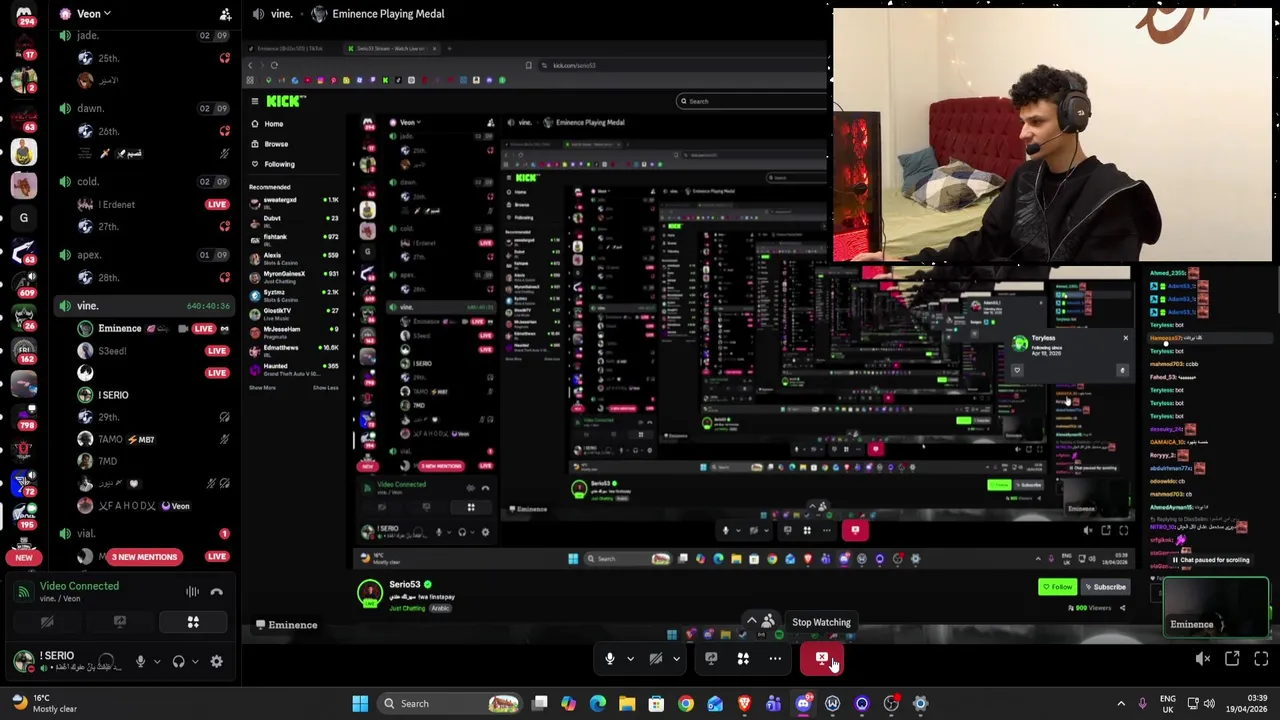The height and width of the screenshot is (720, 1280).
Task: Click the Video Connected status text
Action: [79, 586]
